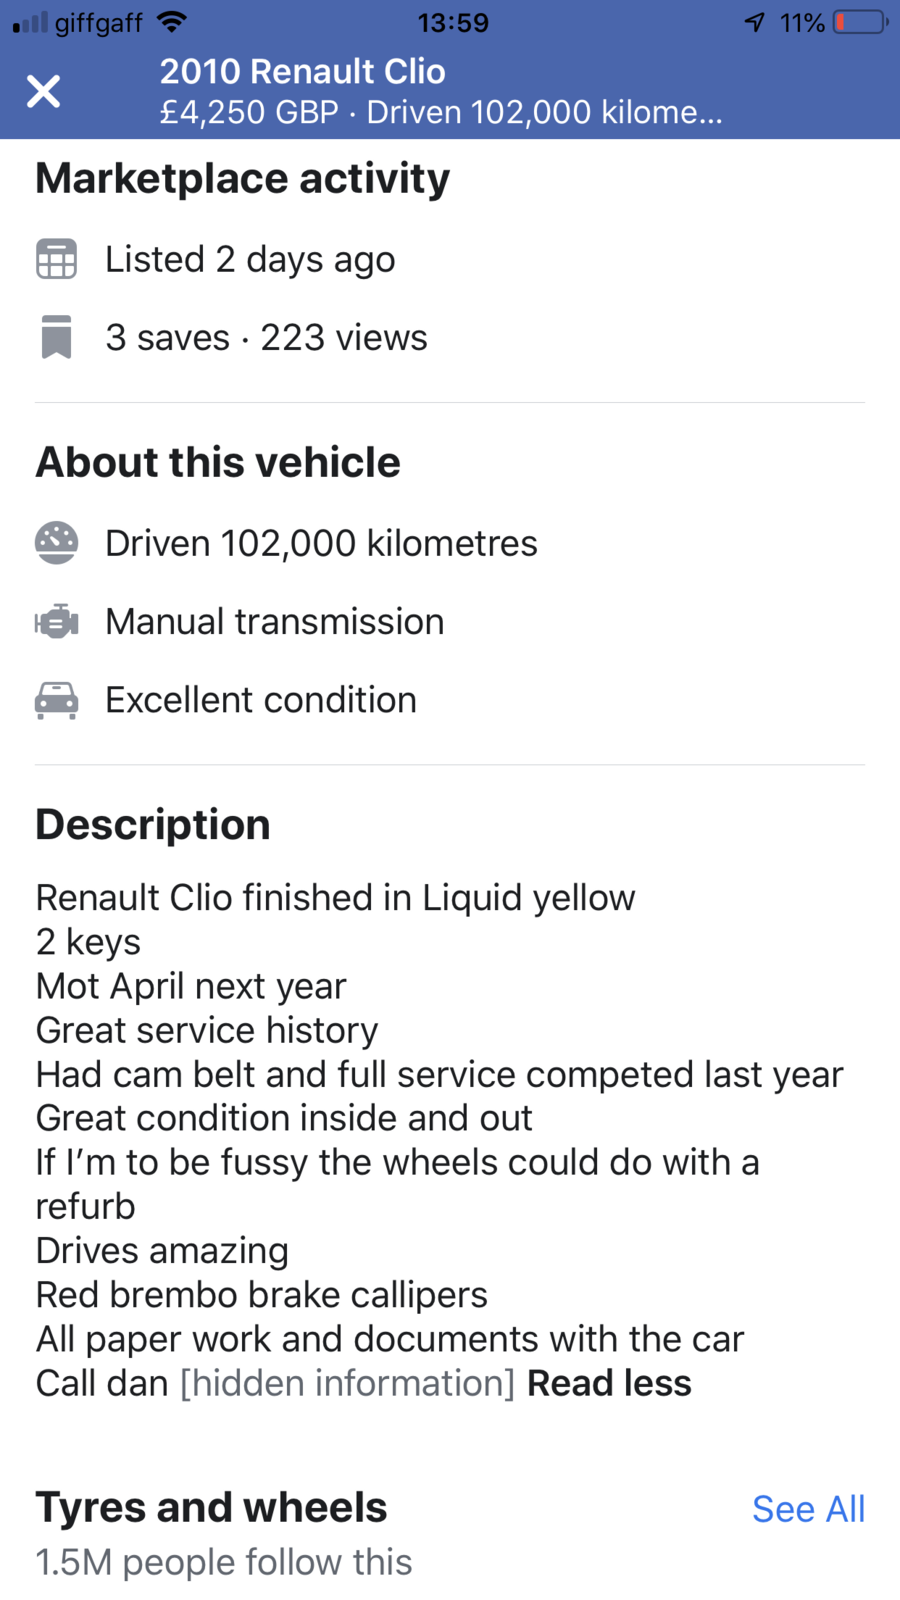Collapse description with Read less
Screen dimensions: 900x1600
coord(609,1383)
